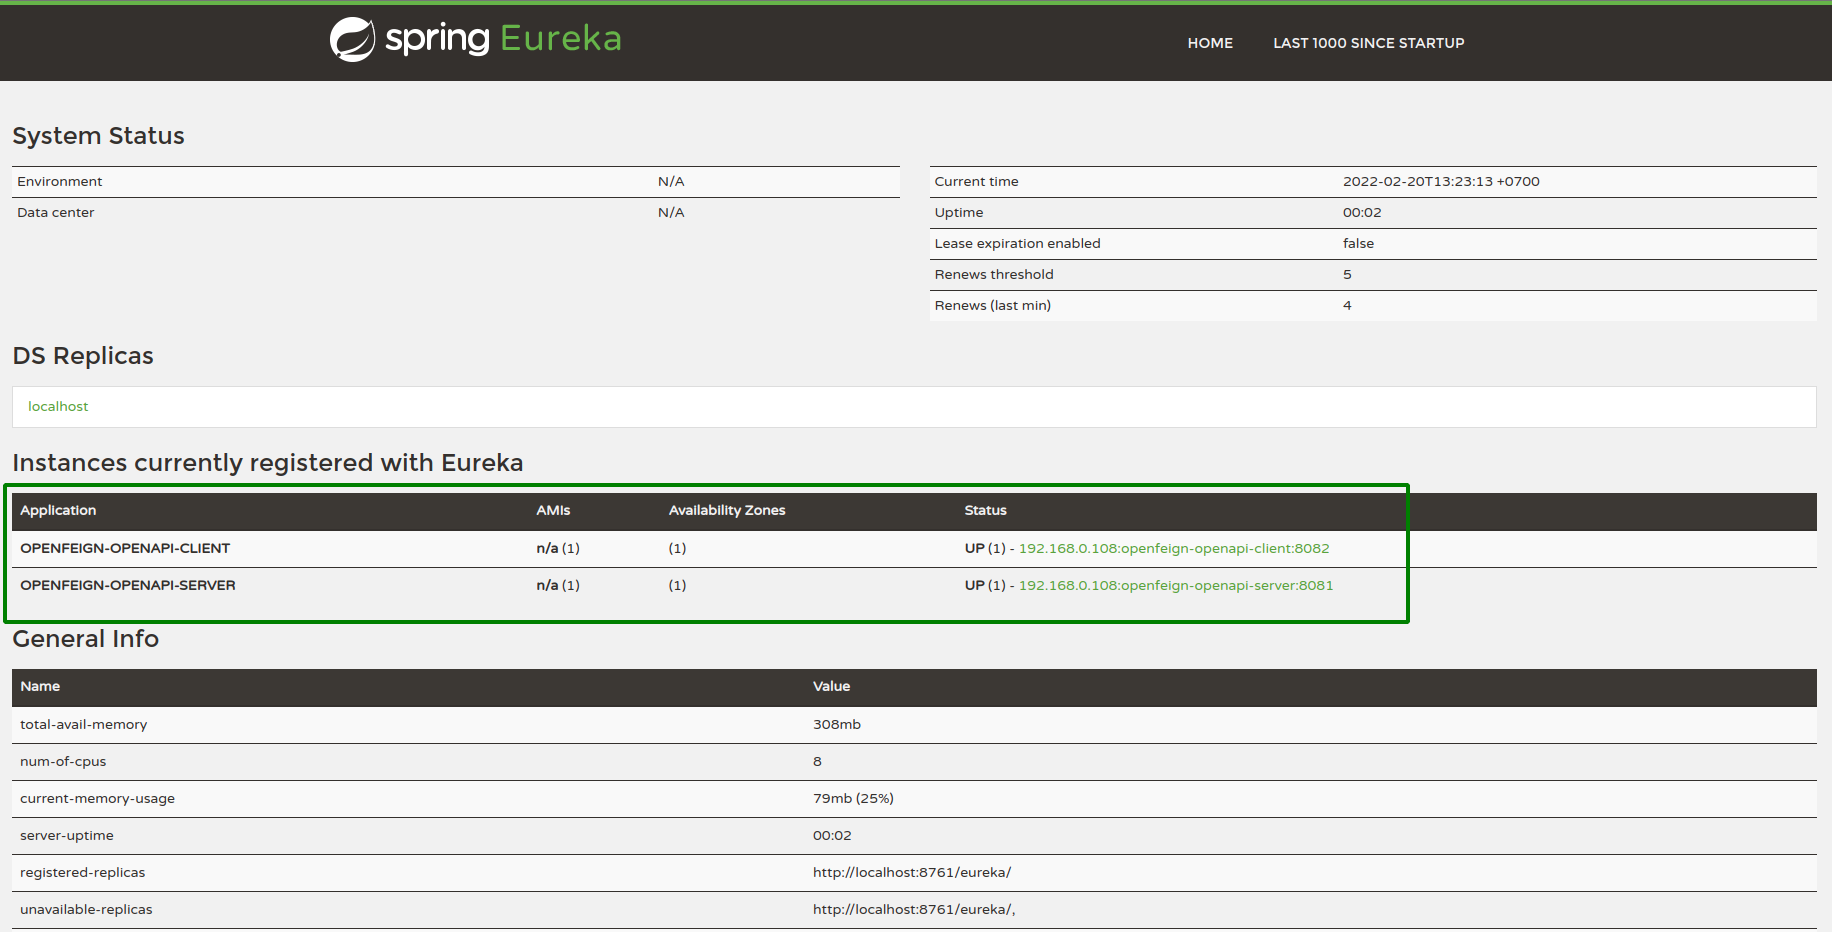The image size is (1832, 932).
Task: Click the OPENFEIGN-OPENAPI-SERVER application name
Action: tap(128, 586)
